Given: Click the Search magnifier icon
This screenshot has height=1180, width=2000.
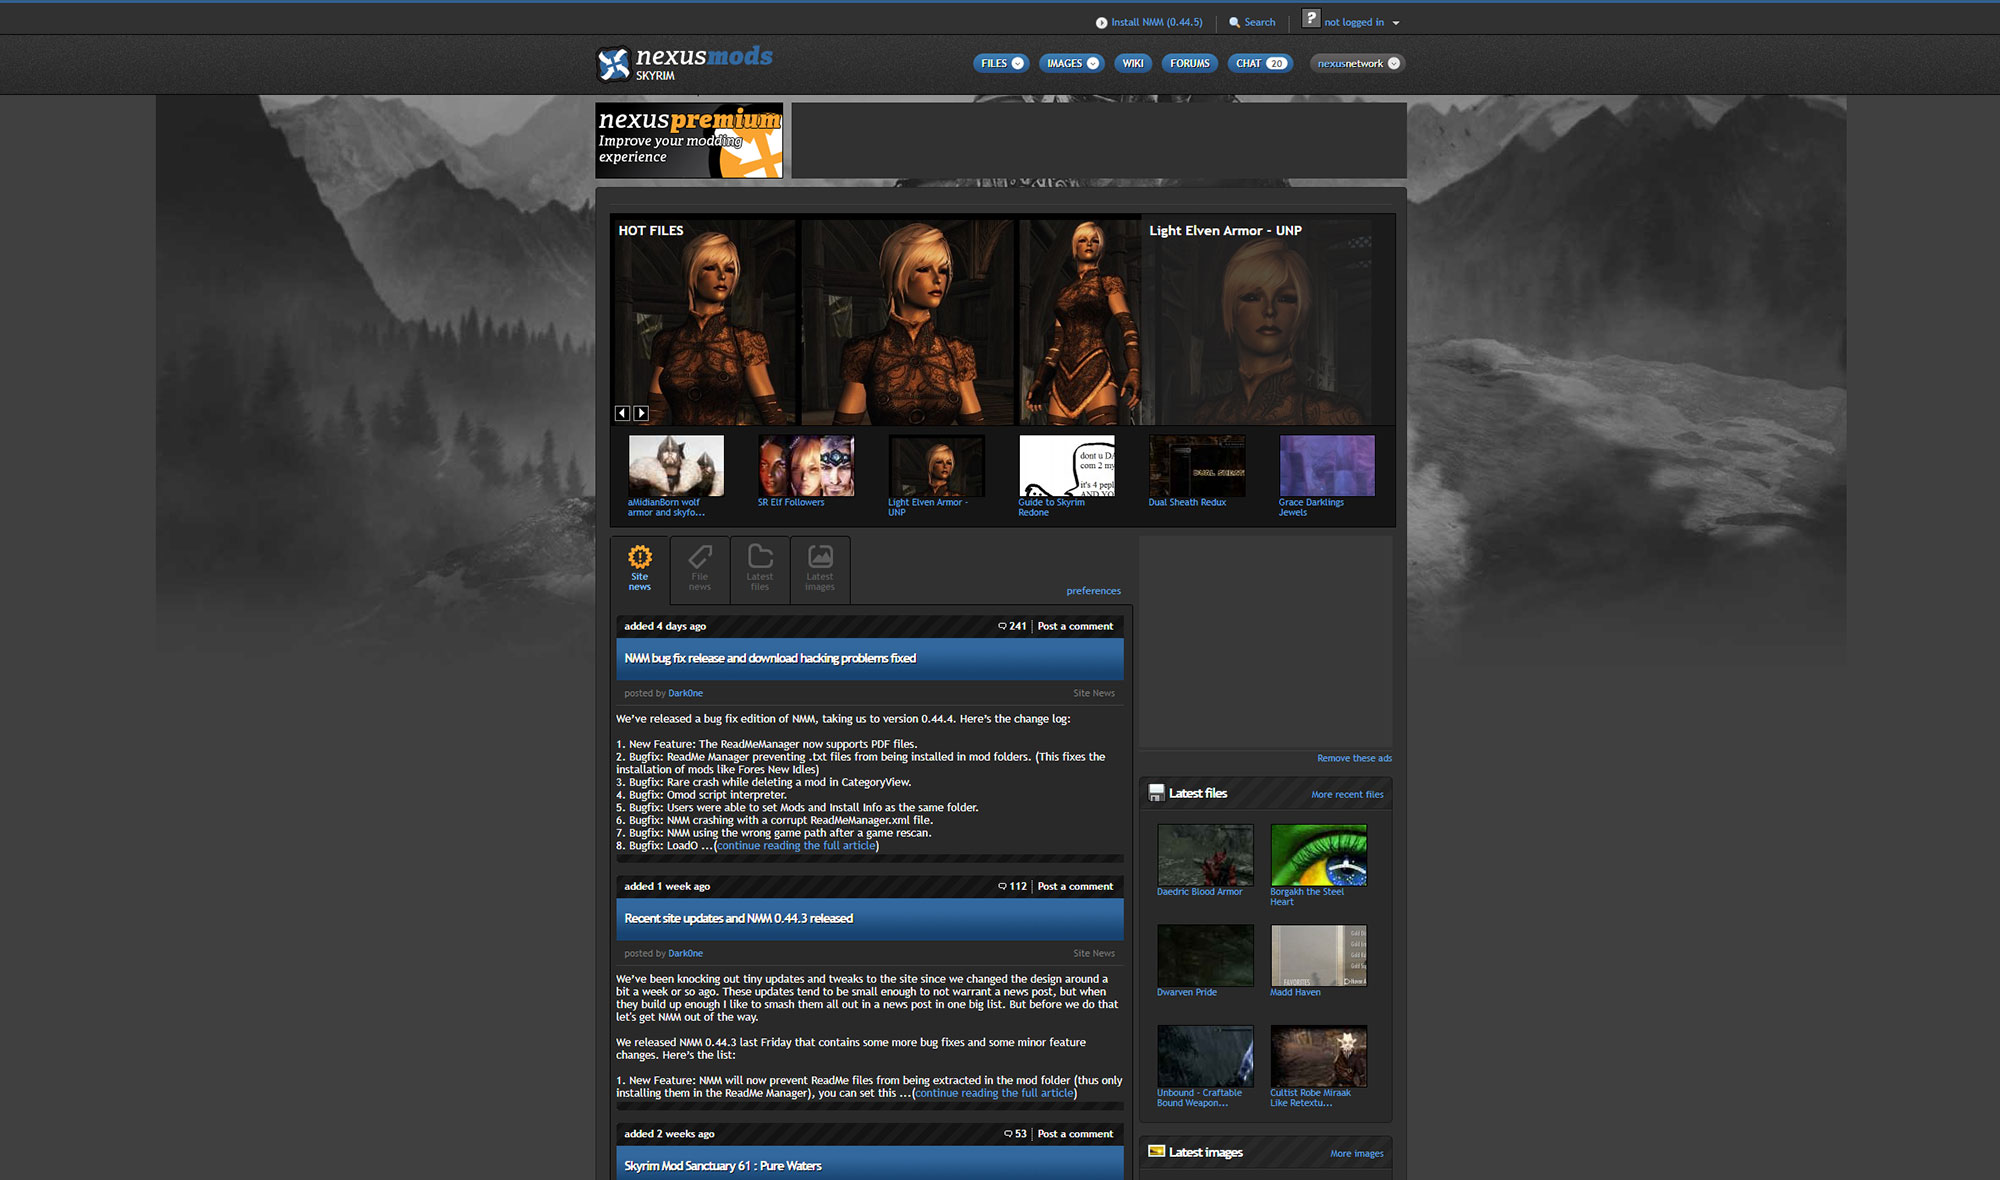Looking at the screenshot, I should click(1235, 22).
